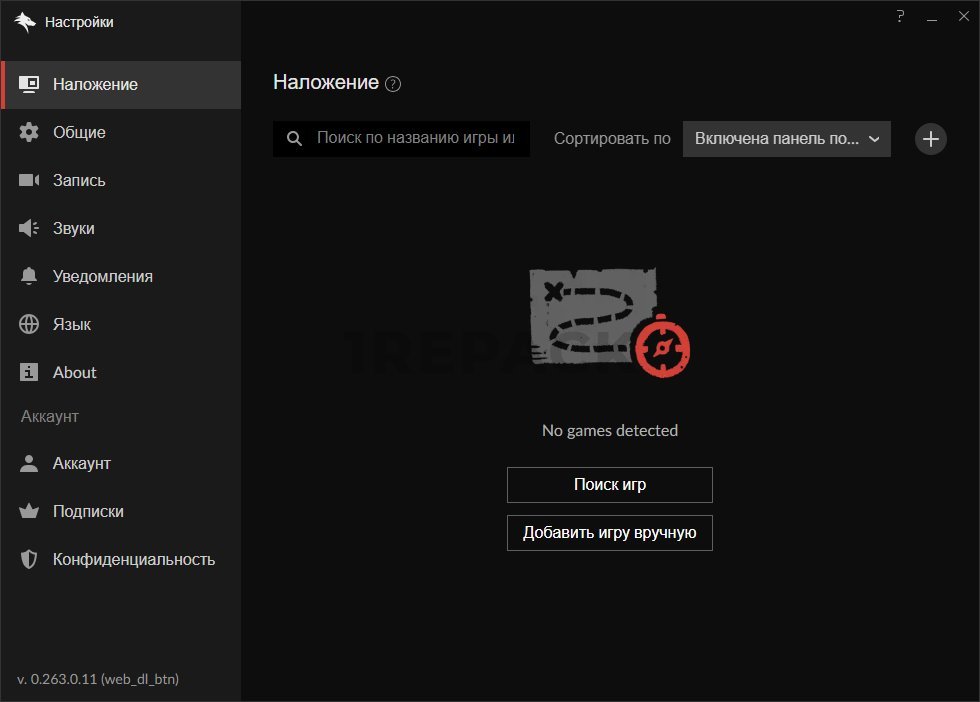The width and height of the screenshot is (980, 702).
Task: Click the question mark in title bar
Action: tap(900, 17)
